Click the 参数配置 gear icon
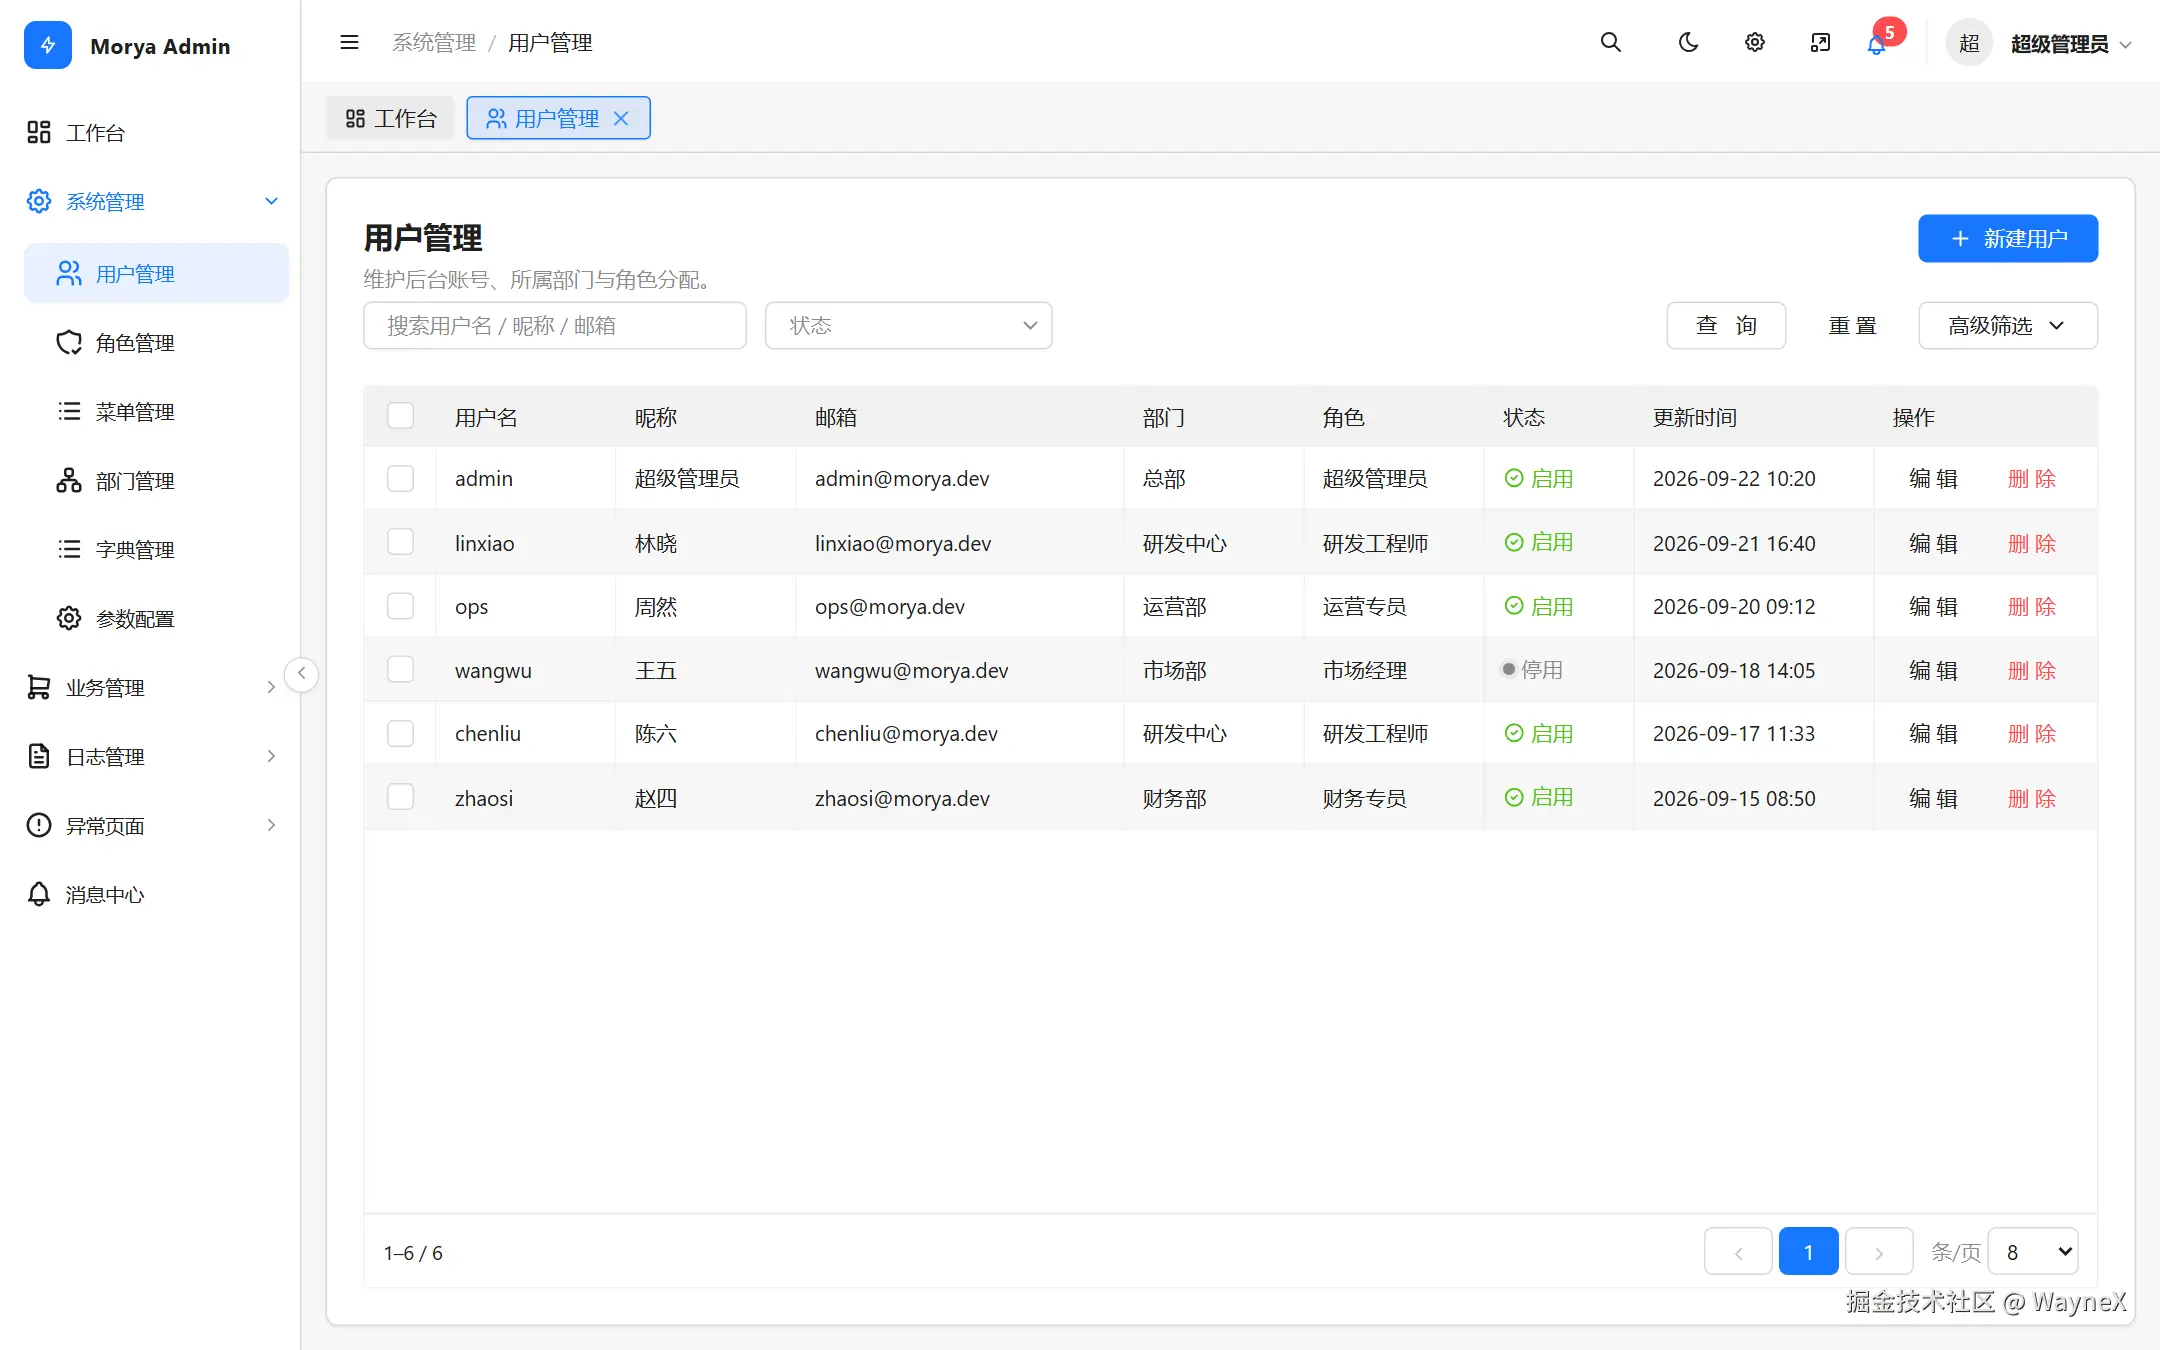The width and height of the screenshot is (2160, 1350). tap(69, 618)
